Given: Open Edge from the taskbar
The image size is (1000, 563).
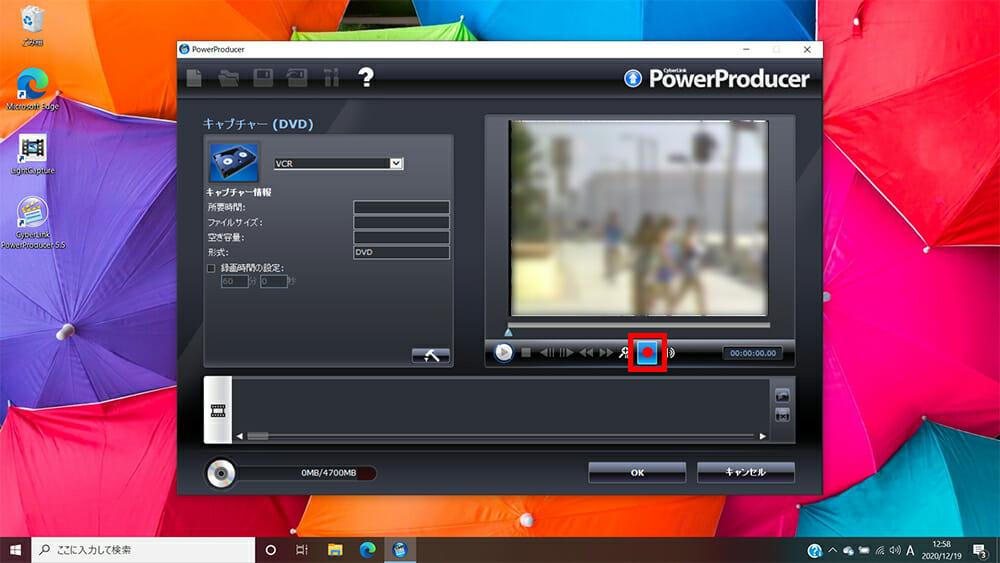Looking at the screenshot, I should click(x=367, y=550).
